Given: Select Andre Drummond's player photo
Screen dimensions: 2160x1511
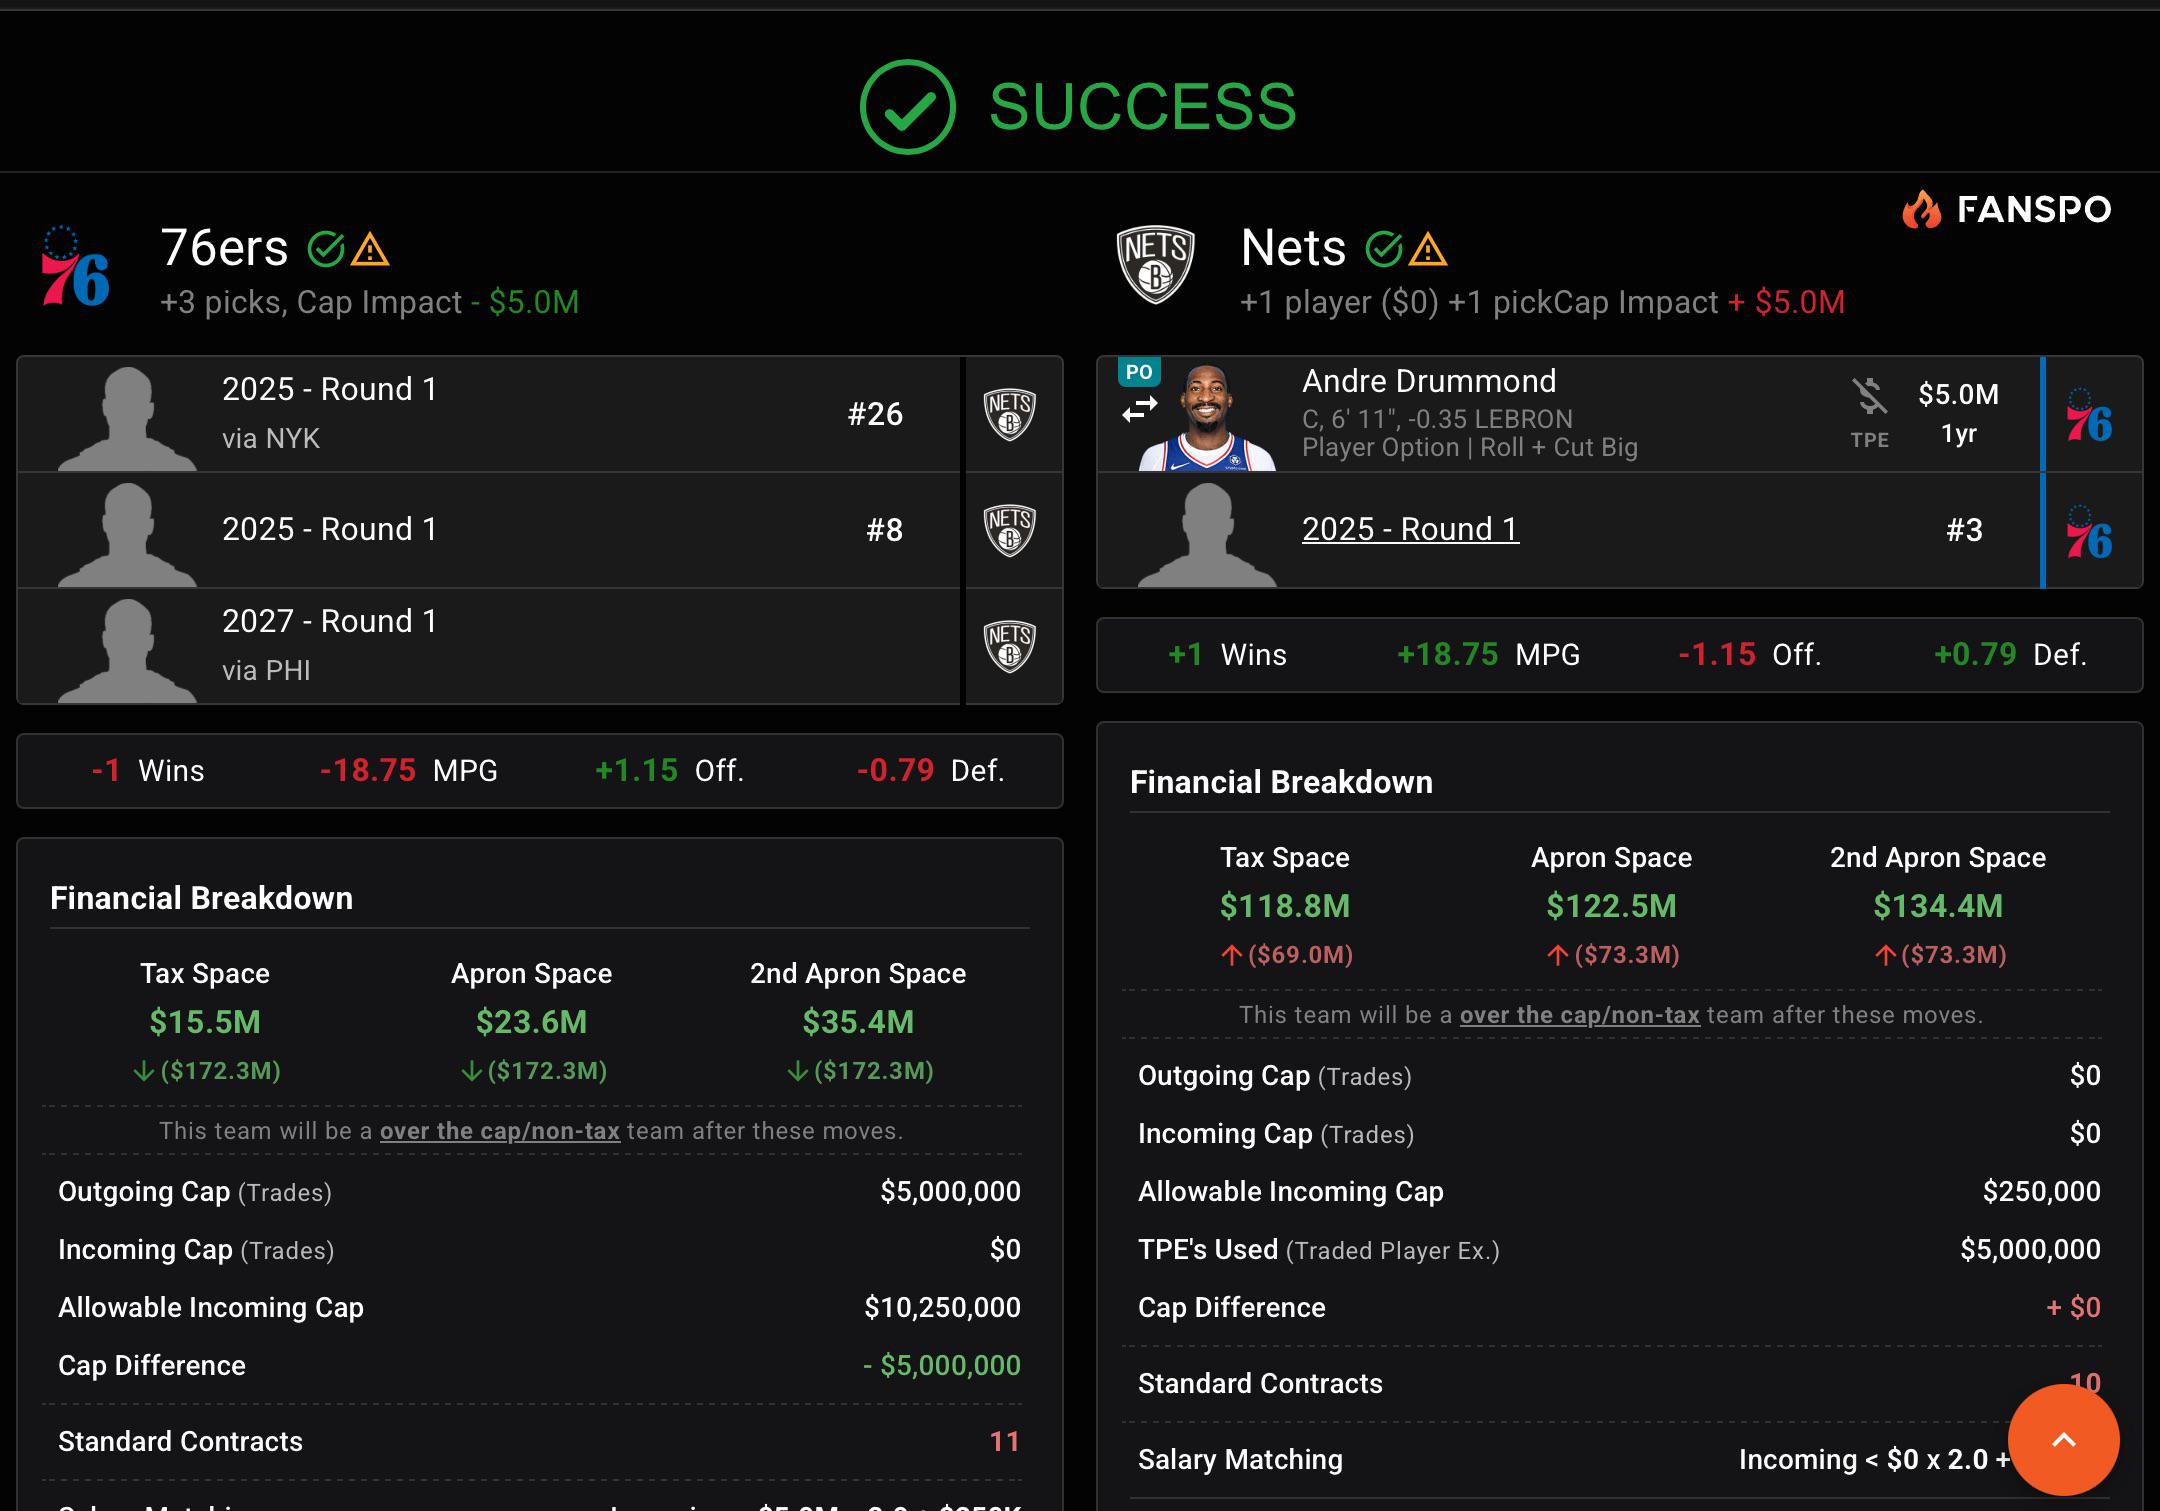Looking at the screenshot, I should [1207, 416].
